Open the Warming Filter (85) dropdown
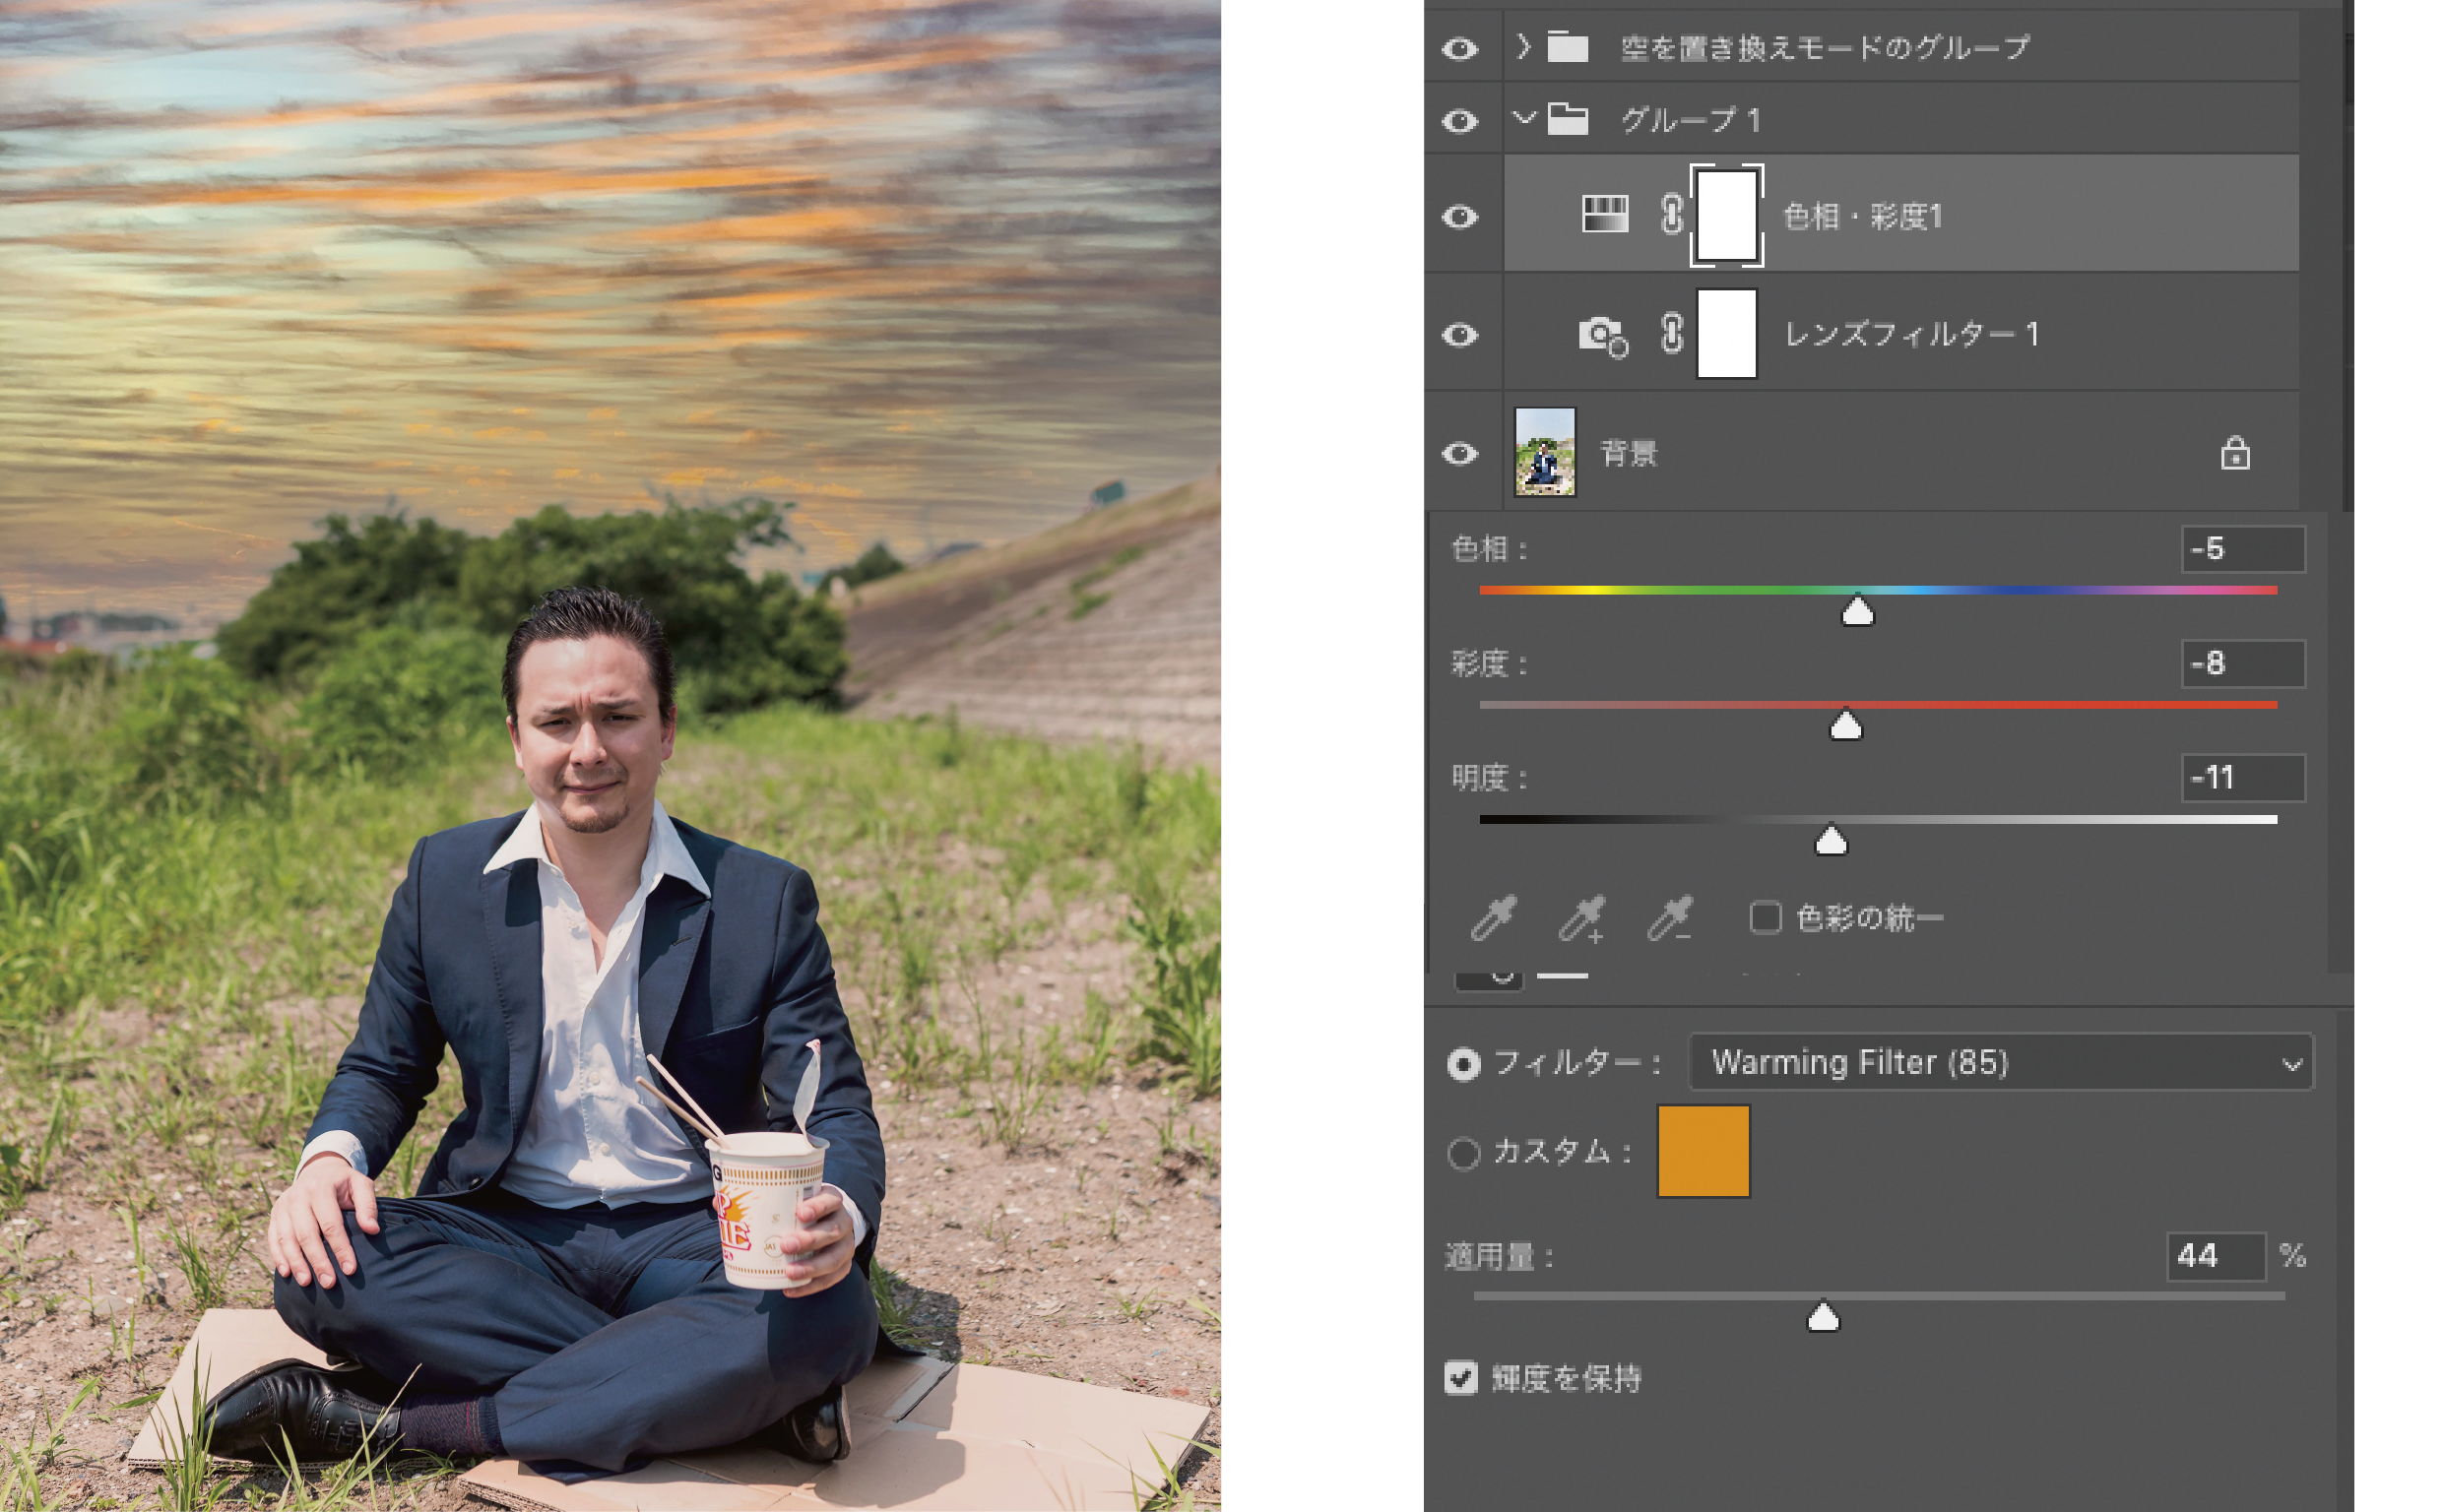This screenshot has height=1512, width=2443. 2000,1062
